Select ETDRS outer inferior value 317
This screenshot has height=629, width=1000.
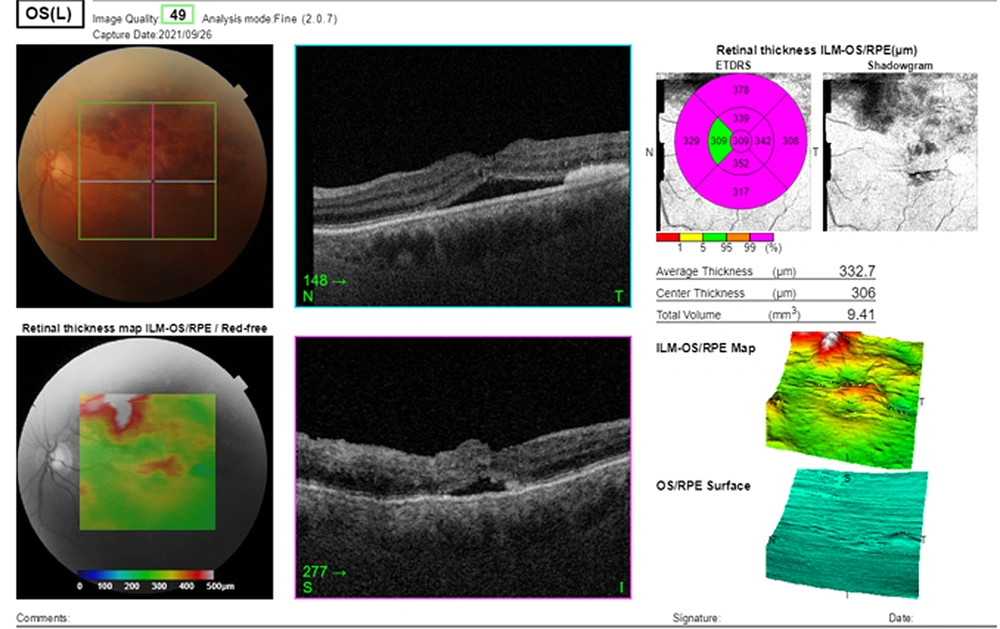point(740,191)
